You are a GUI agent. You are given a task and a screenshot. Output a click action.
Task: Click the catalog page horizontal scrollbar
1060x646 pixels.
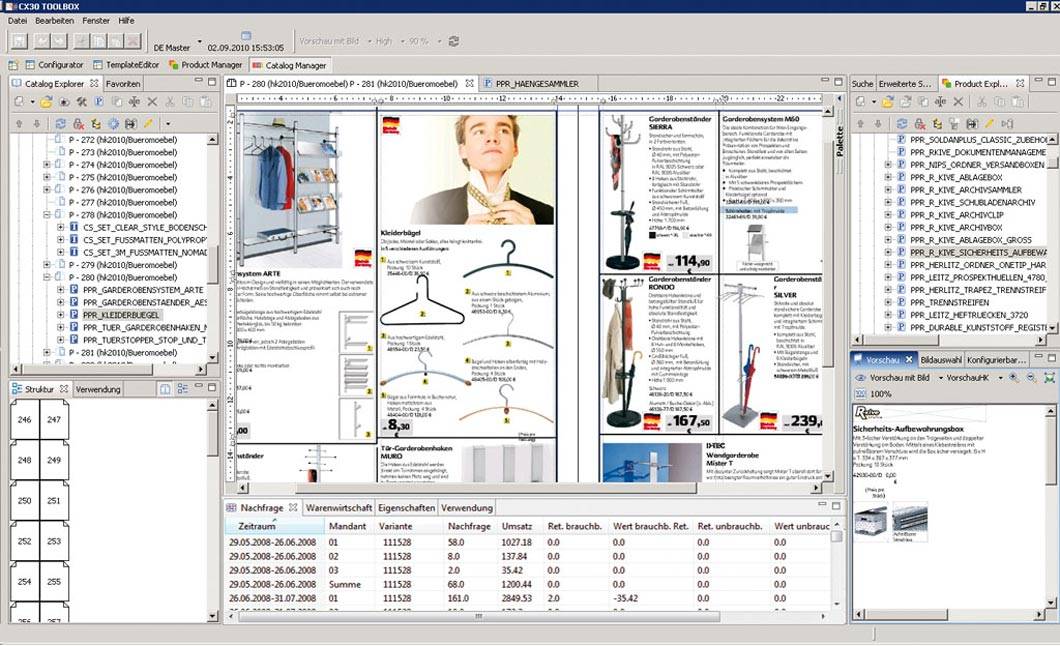click(x=529, y=487)
